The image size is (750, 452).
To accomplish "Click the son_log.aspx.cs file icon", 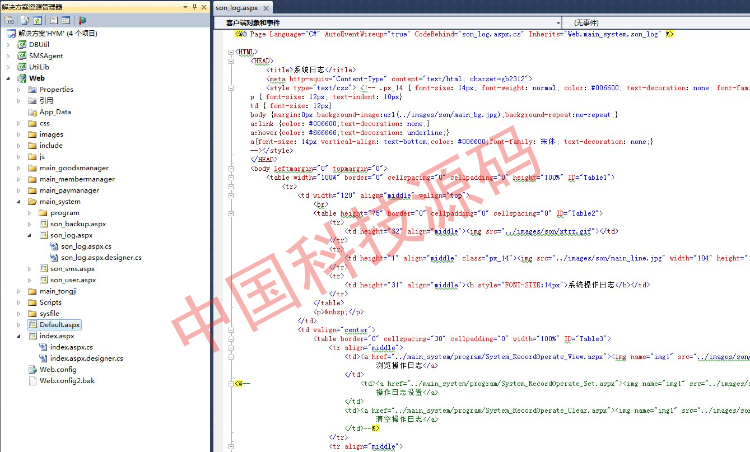I will [54, 246].
